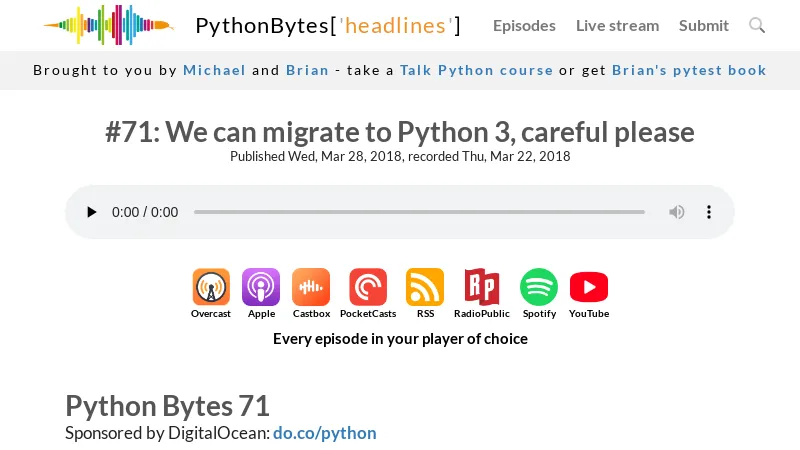Open audio player more options menu
800x450 pixels.
709,212
